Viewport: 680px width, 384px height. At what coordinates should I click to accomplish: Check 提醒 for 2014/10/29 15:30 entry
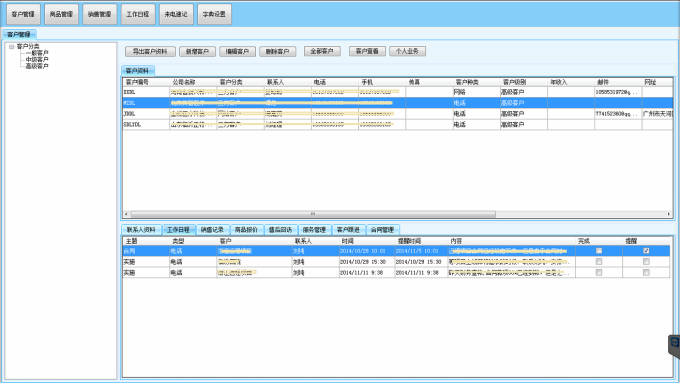[x=646, y=262]
